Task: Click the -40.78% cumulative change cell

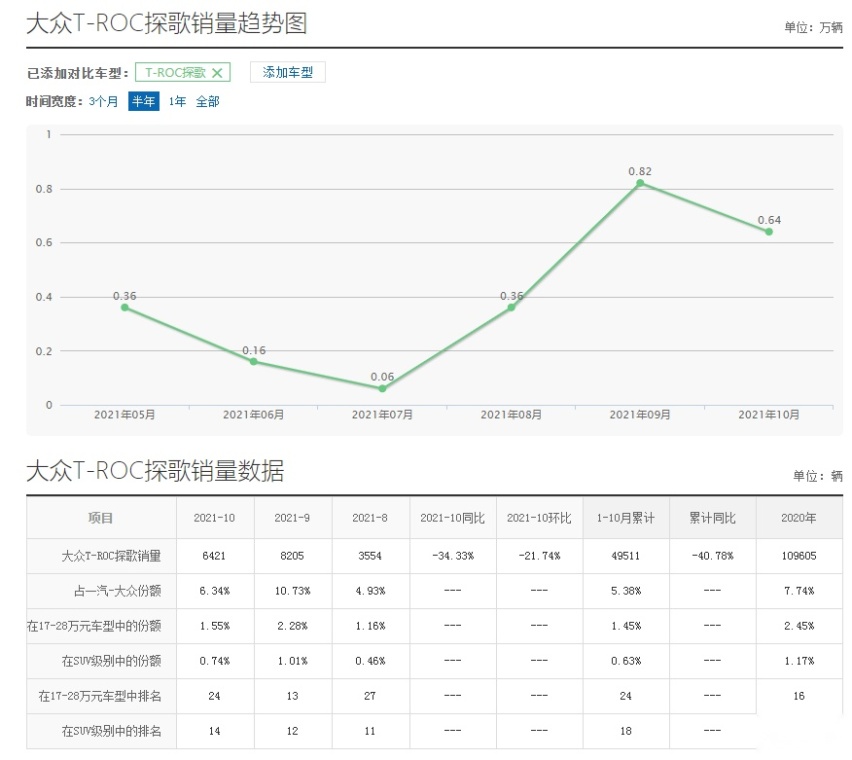Action: tap(712, 556)
